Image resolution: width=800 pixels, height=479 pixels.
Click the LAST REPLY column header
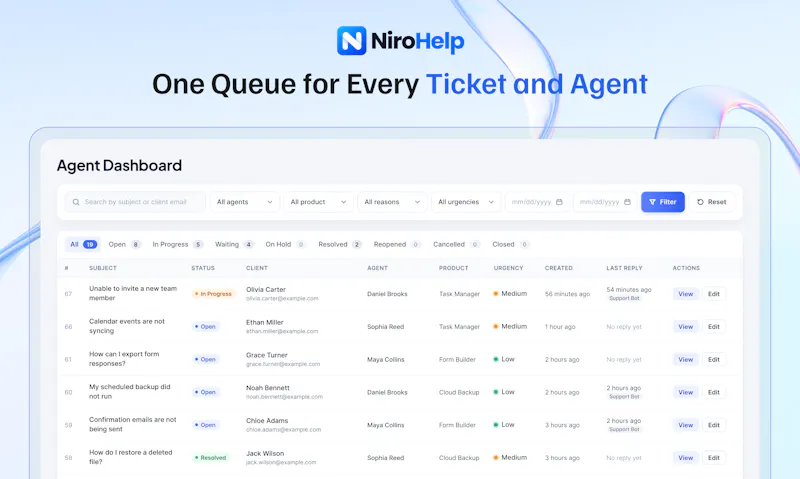624,268
